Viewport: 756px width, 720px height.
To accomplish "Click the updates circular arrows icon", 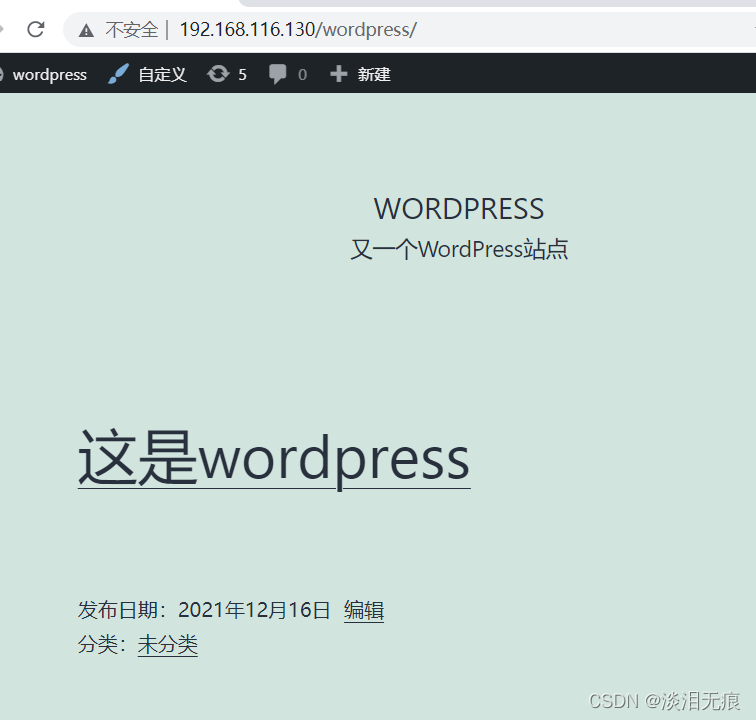I will click(218, 74).
